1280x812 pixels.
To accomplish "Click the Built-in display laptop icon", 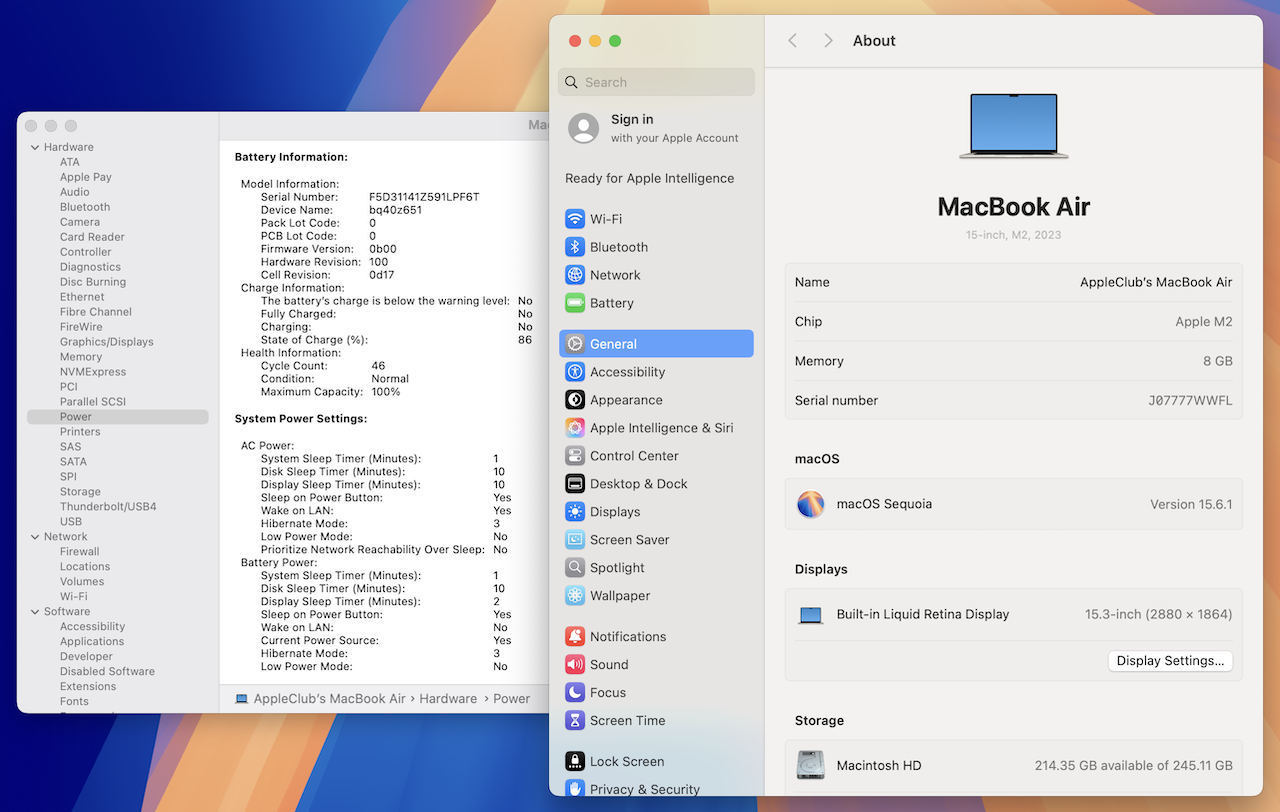I will [811, 615].
